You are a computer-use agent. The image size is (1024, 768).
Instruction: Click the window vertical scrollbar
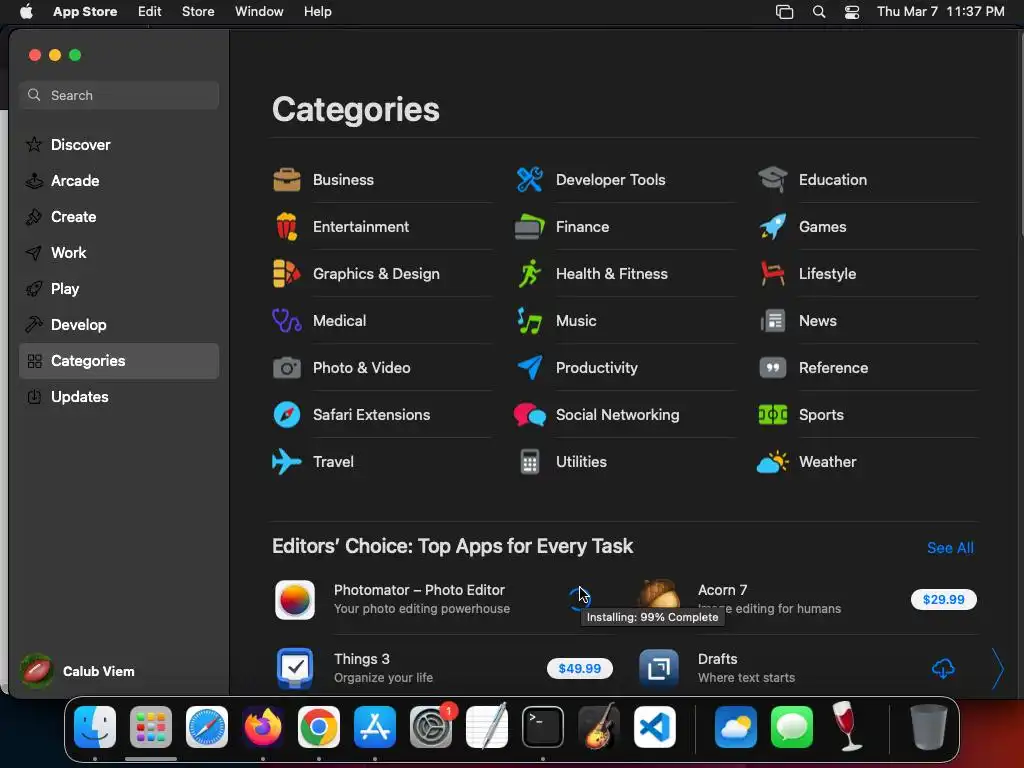pos(1020,134)
